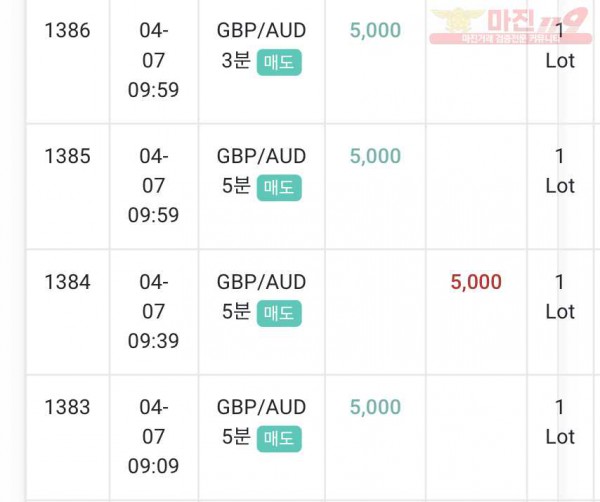Select order number 1383
The width and height of the screenshot is (600, 502).
tap(67, 407)
